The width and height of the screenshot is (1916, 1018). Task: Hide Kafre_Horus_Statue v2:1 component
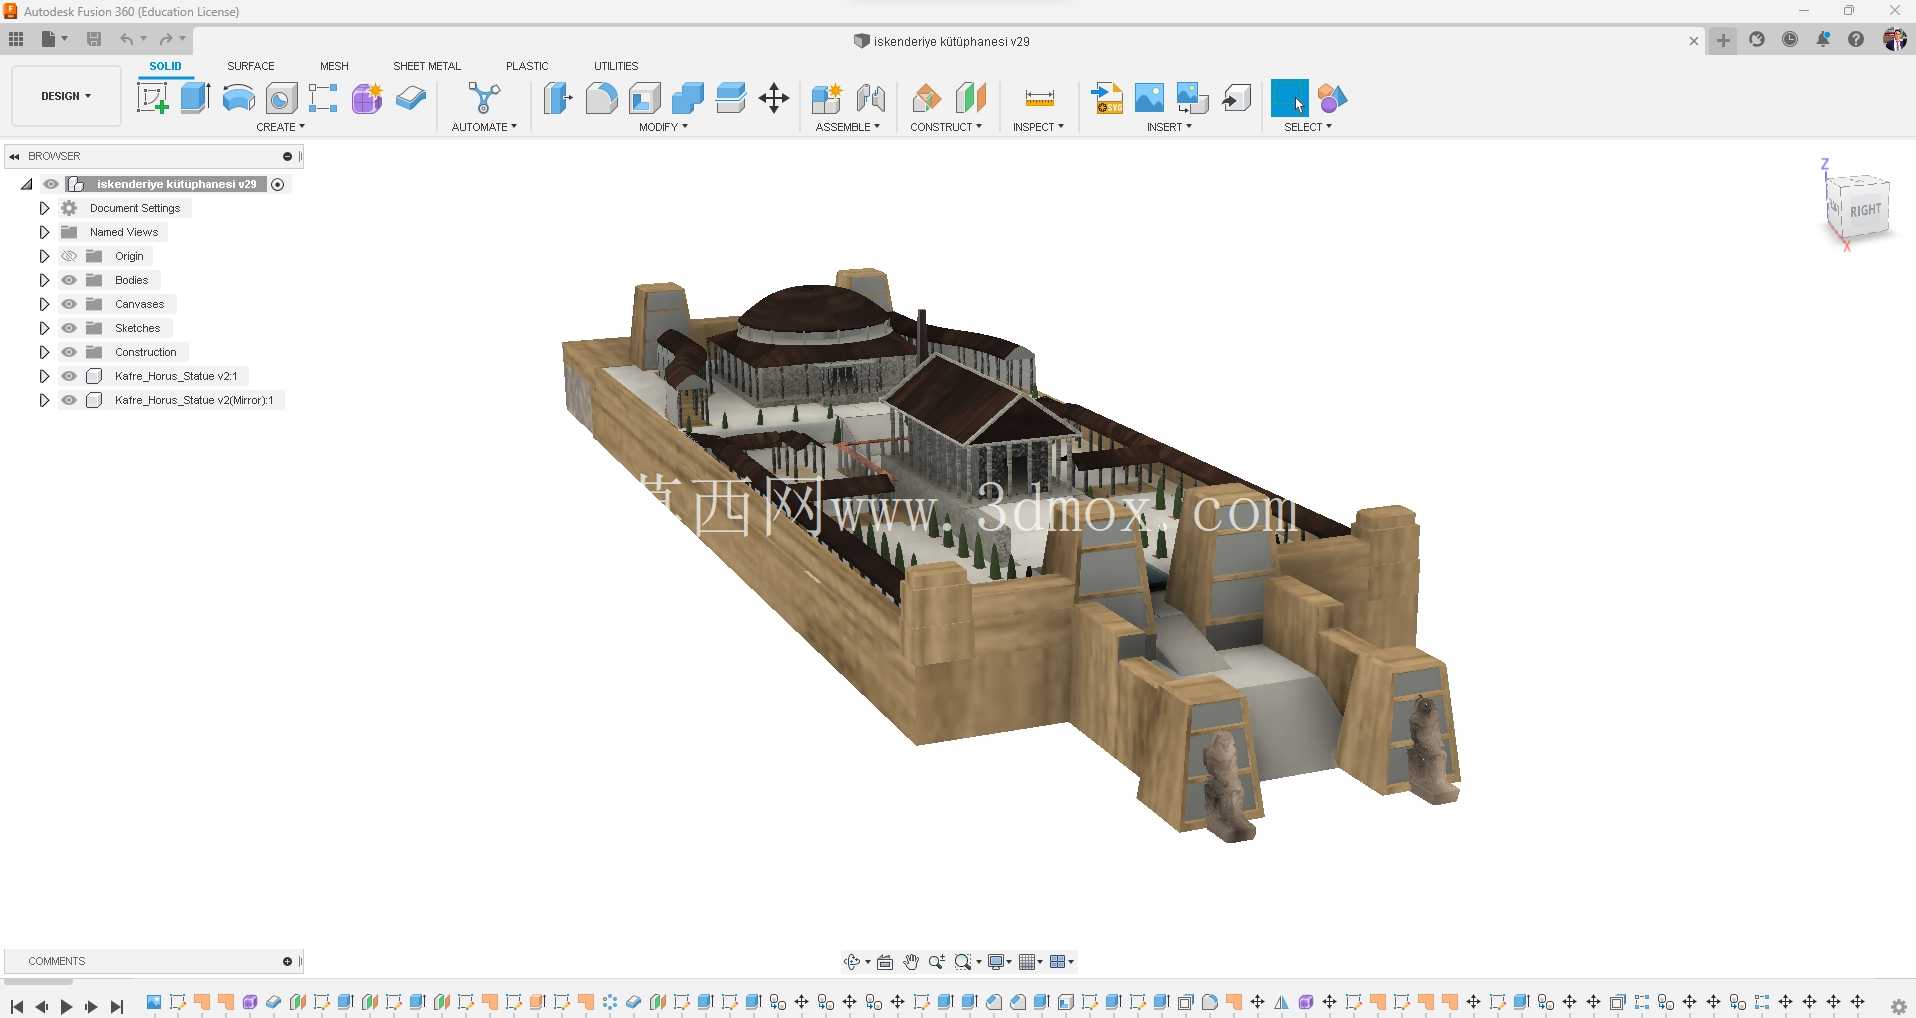coord(69,376)
